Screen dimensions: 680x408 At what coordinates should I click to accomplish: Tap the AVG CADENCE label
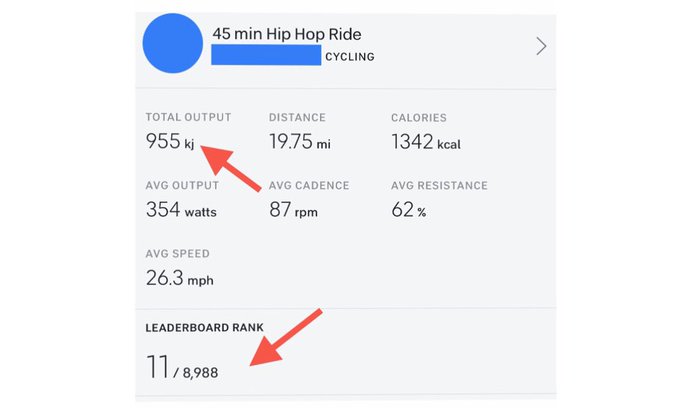click(309, 186)
